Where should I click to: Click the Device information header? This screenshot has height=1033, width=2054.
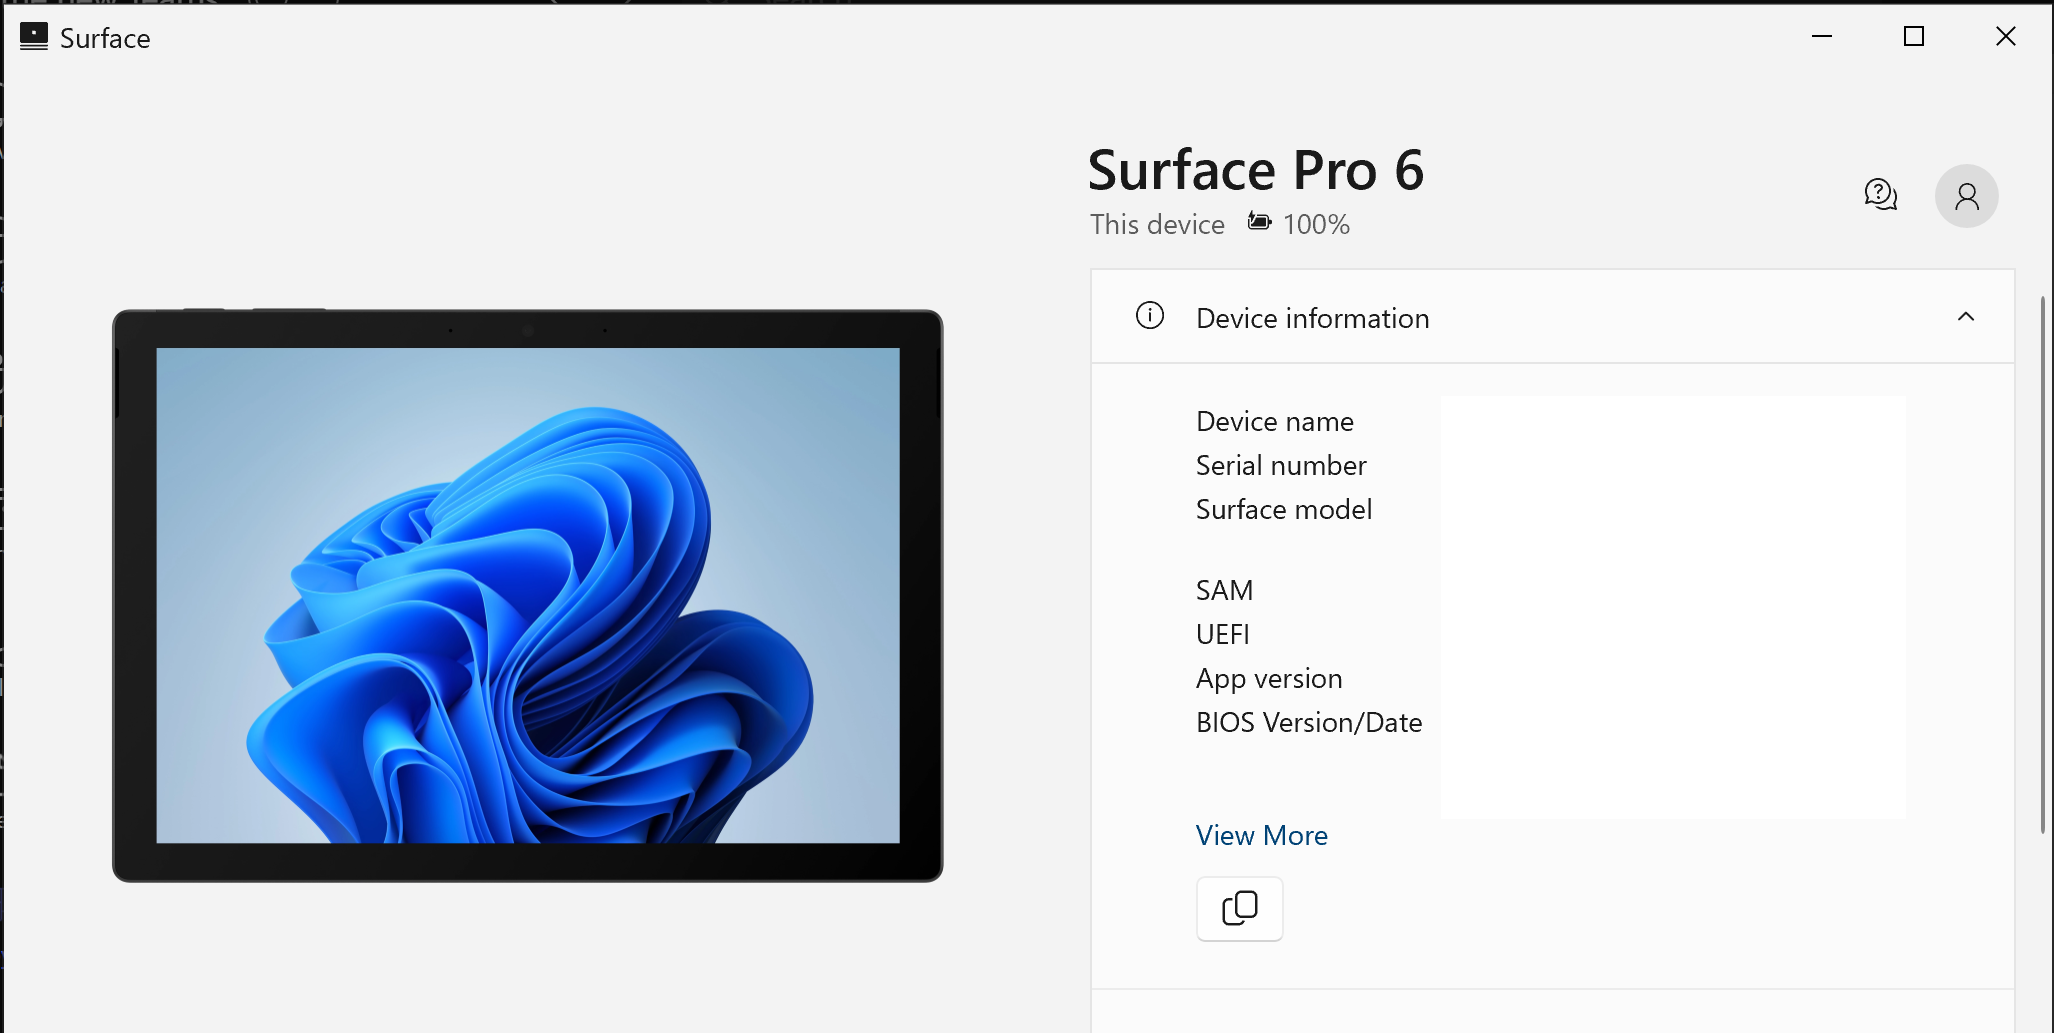[x=1312, y=318]
